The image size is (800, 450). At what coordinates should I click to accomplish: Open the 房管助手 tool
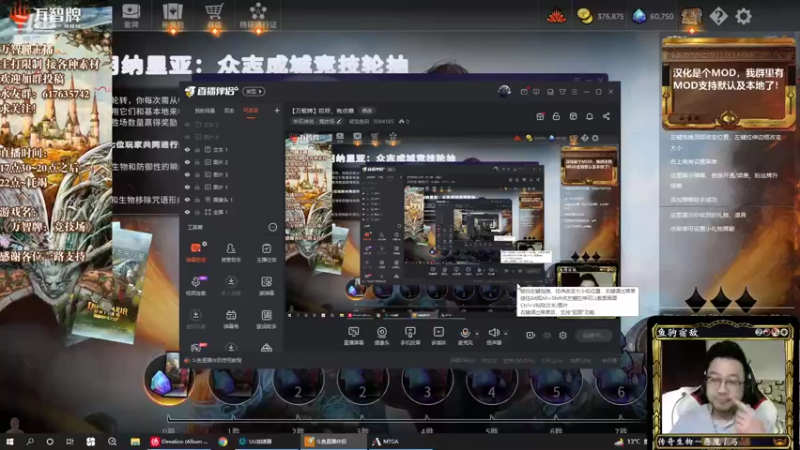click(x=231, y=252)
